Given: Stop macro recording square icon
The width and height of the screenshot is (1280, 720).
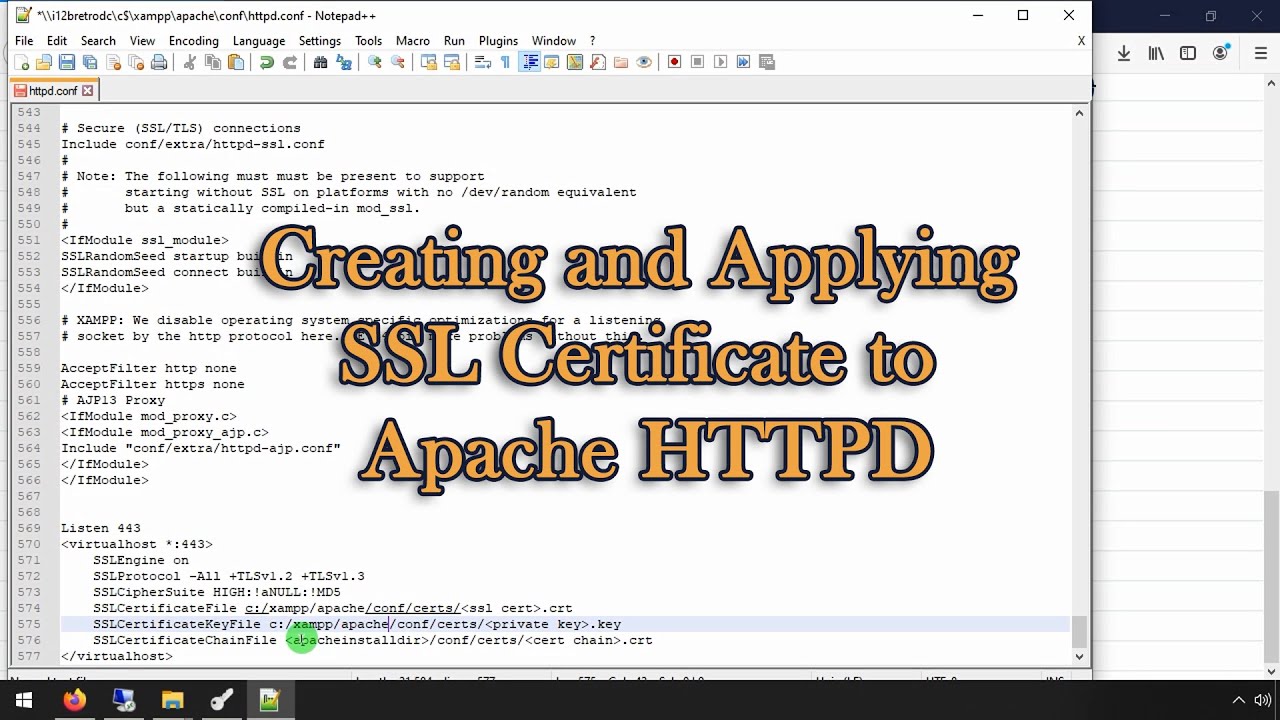Looking at the screenshot, I should pos(697,62).
